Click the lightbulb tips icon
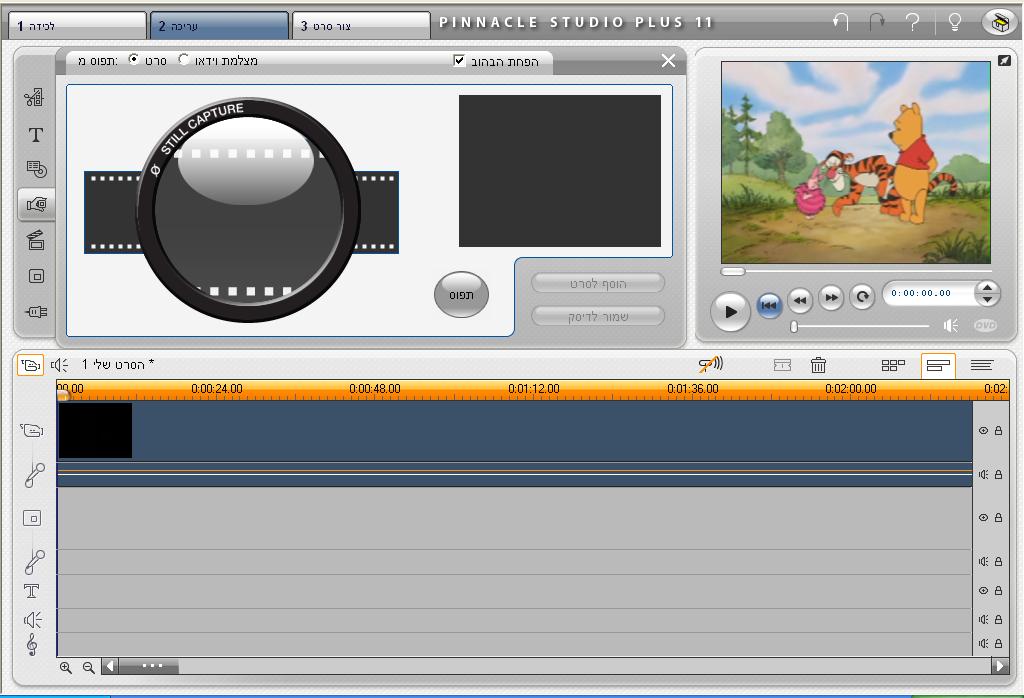Screen dimensions: 1024x698 (954, 23)
